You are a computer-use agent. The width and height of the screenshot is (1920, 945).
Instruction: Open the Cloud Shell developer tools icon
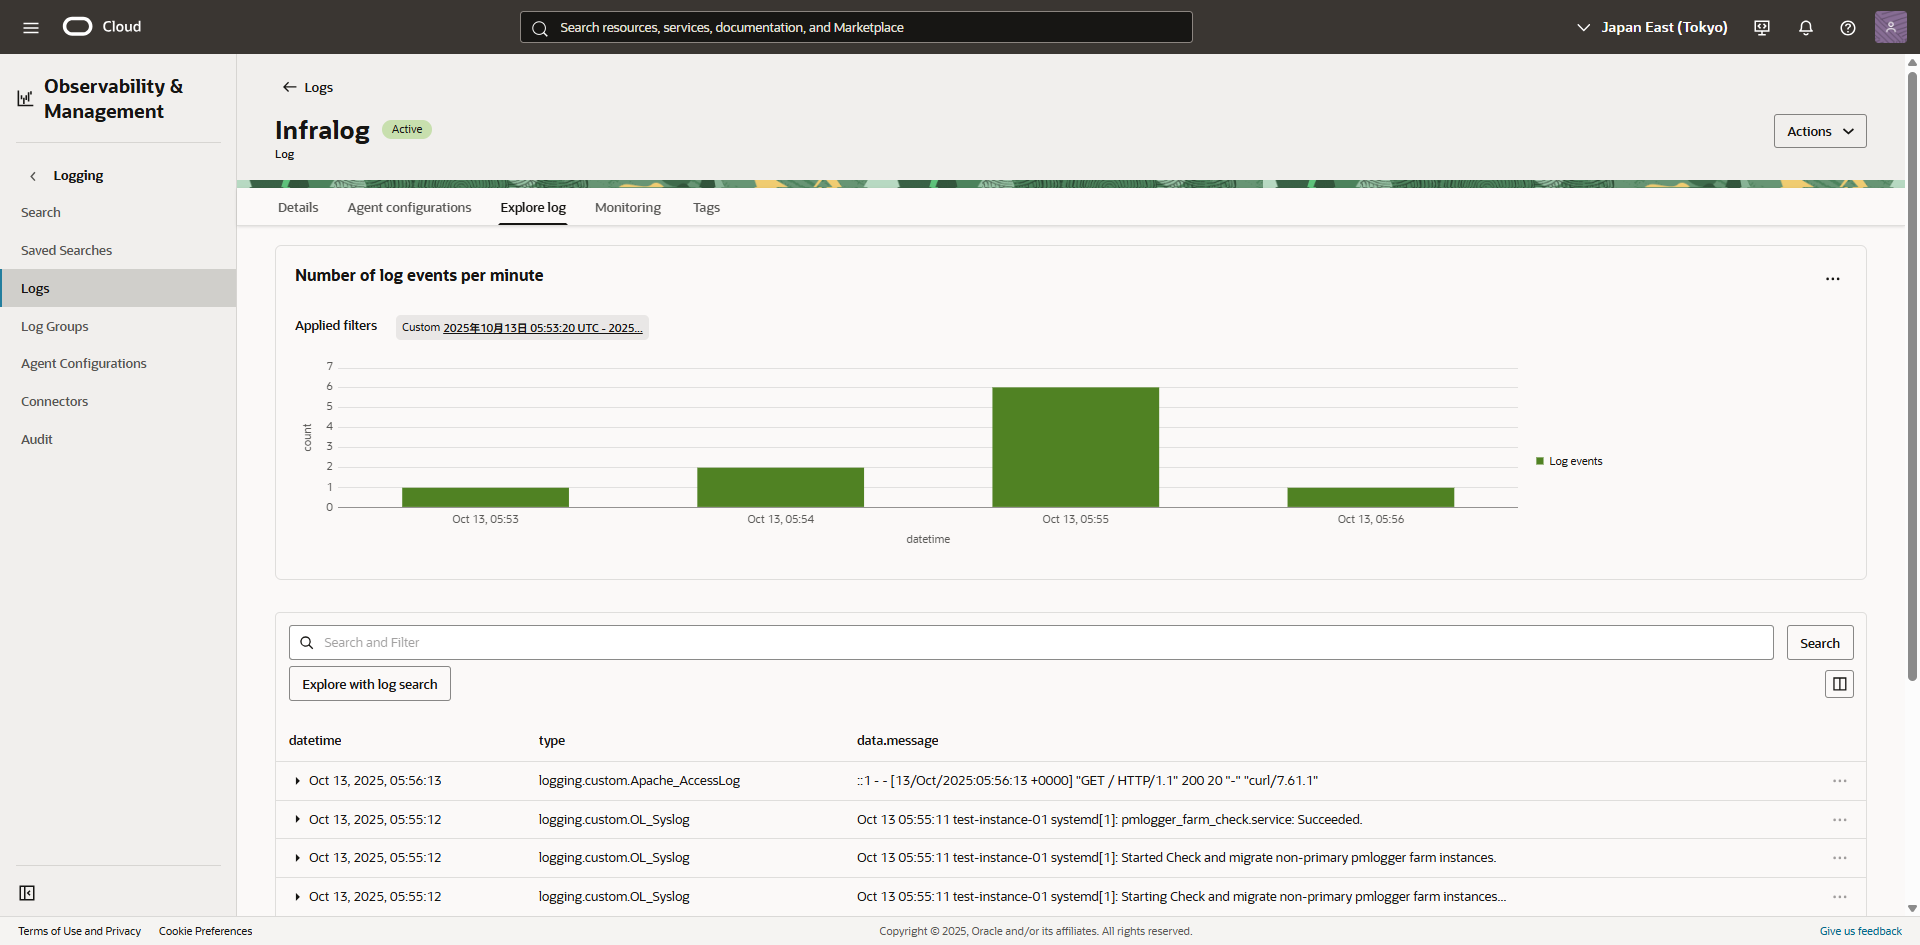point(1762,28)
